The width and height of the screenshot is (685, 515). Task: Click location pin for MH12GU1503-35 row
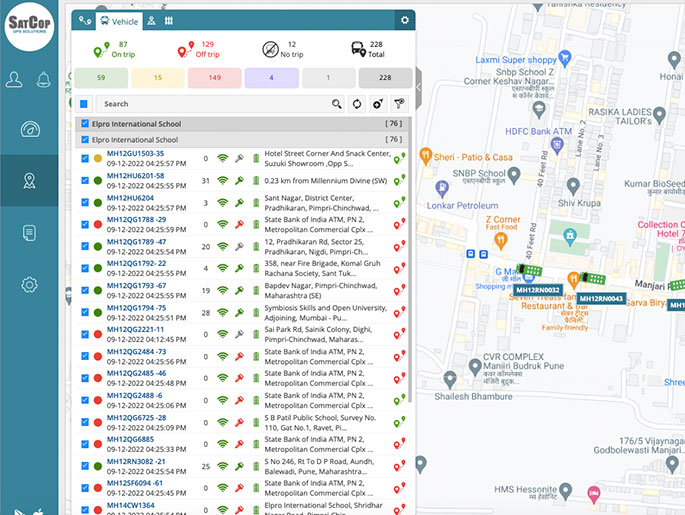pos(399,158)
